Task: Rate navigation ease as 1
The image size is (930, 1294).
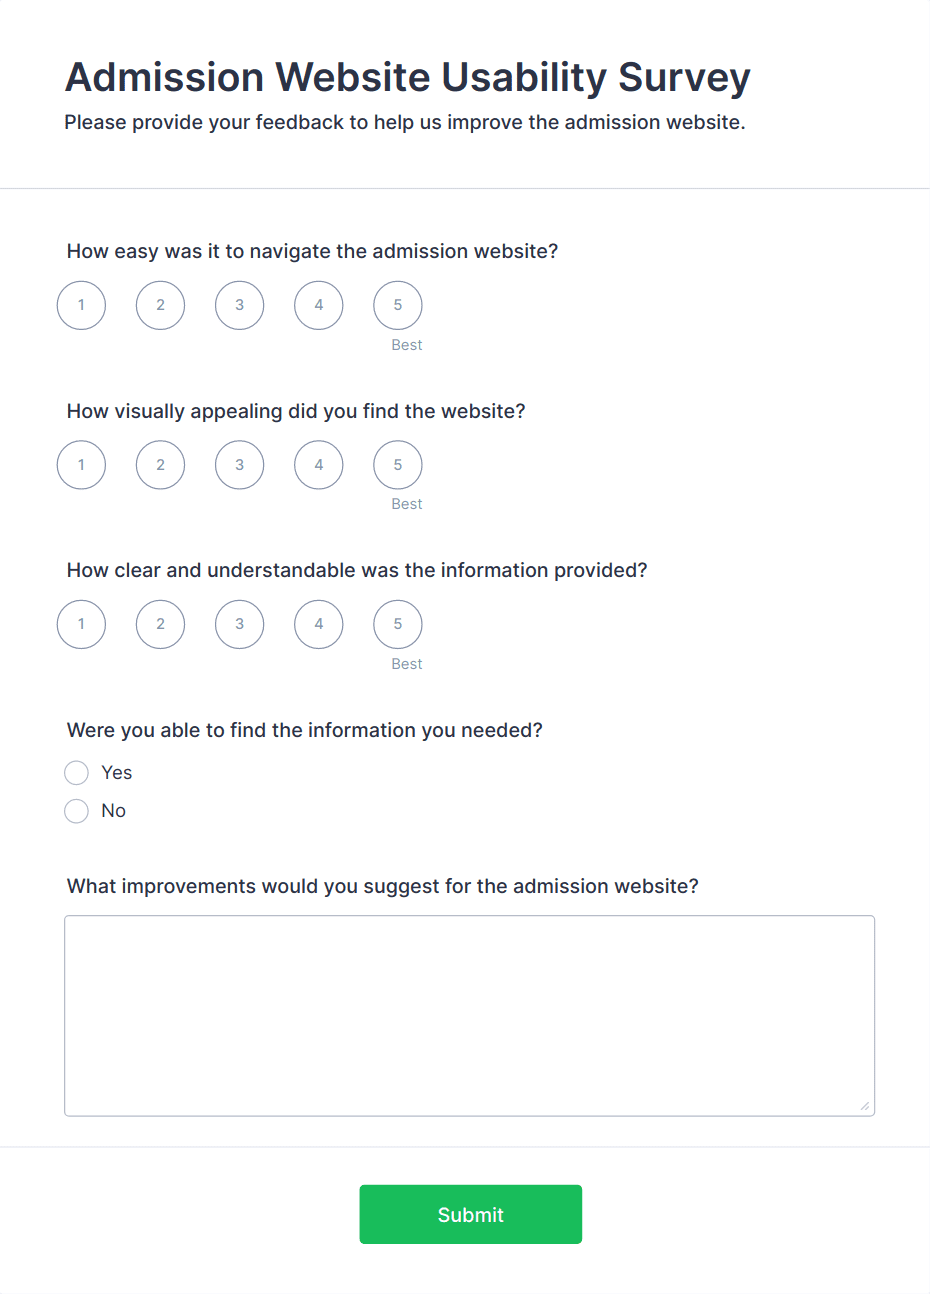Action: (x=81, y=305)
